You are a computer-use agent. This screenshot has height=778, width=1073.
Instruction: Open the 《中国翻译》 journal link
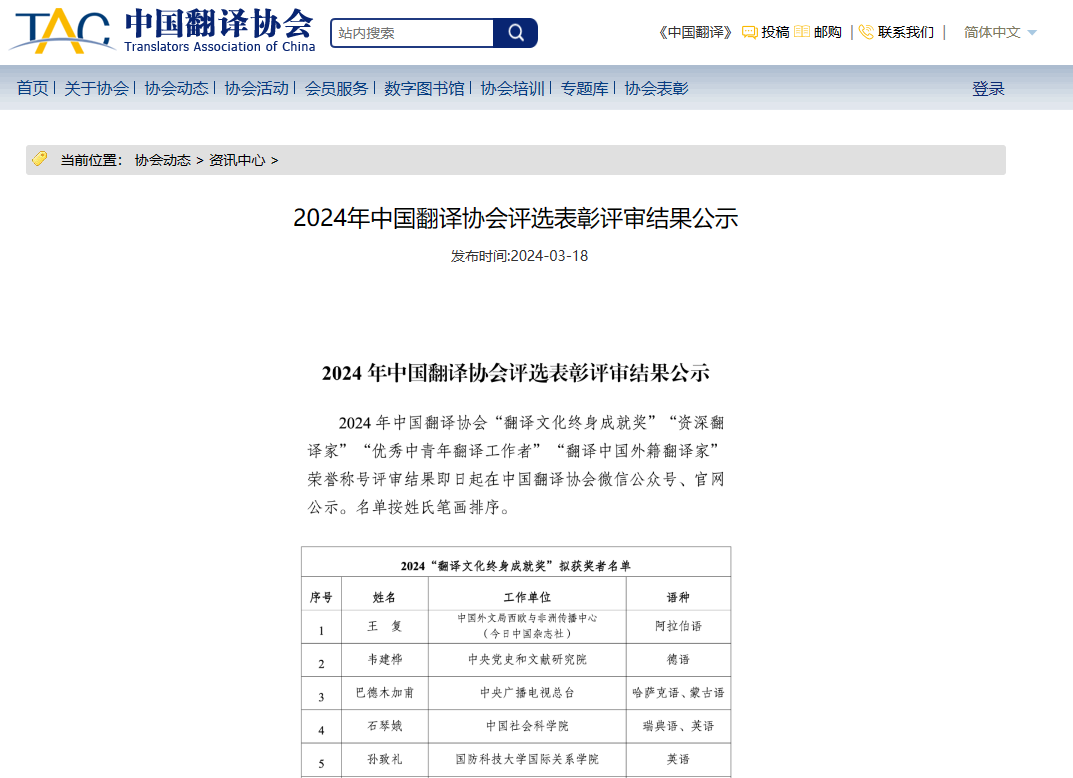pos(695,32)
